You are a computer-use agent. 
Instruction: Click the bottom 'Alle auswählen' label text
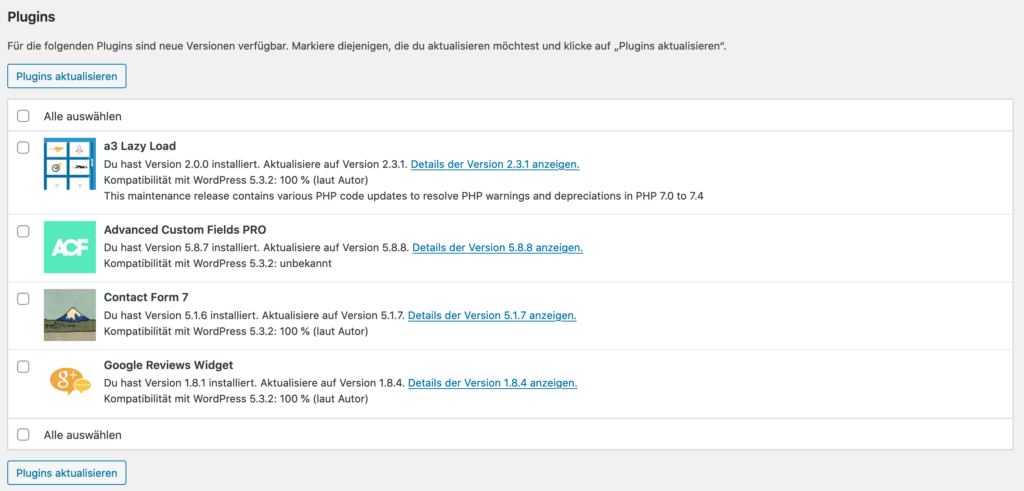(83, 435)
